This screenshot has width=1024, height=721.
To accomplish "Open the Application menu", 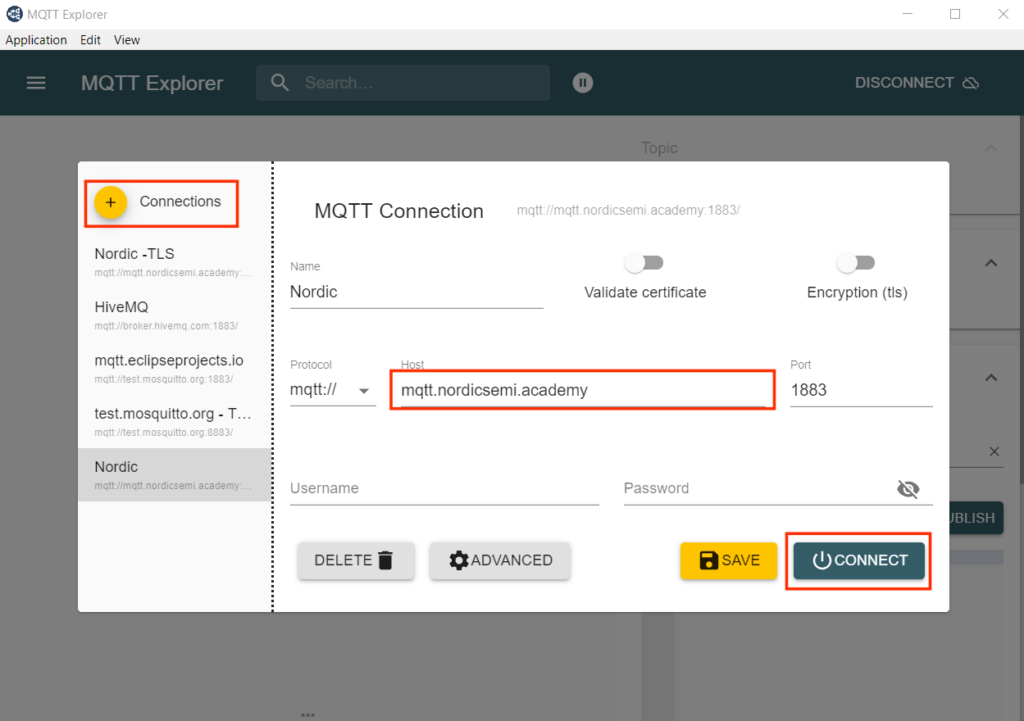I will click(36, 40).
